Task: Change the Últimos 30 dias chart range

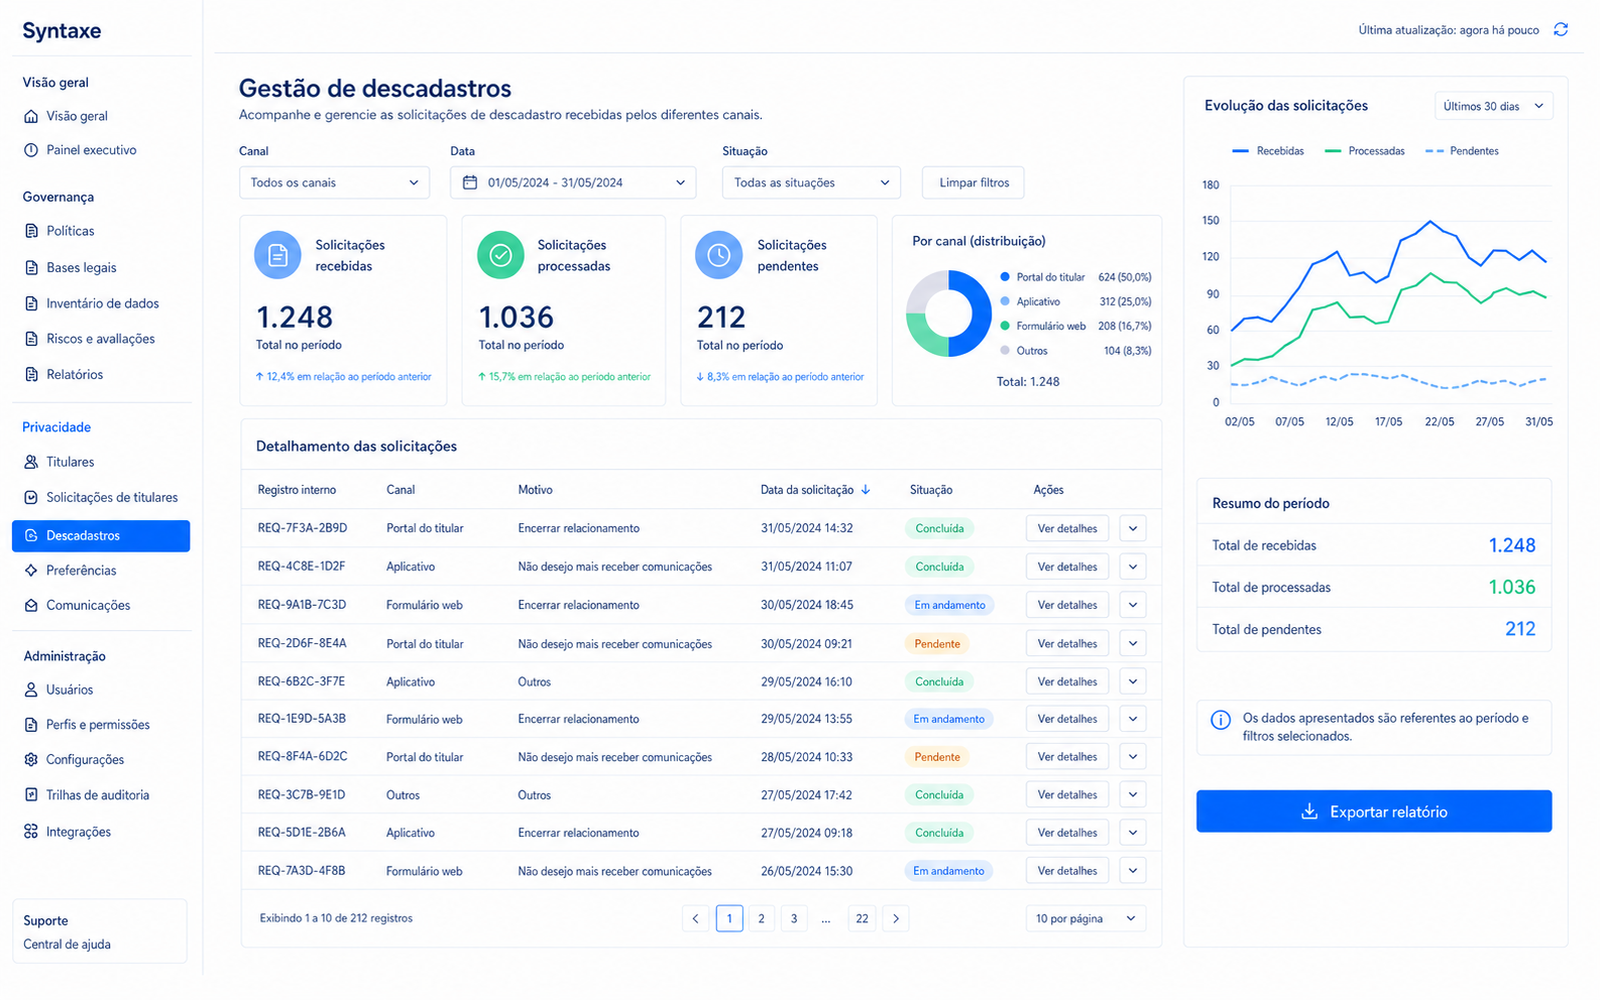Action: (x=1494, y=106)
